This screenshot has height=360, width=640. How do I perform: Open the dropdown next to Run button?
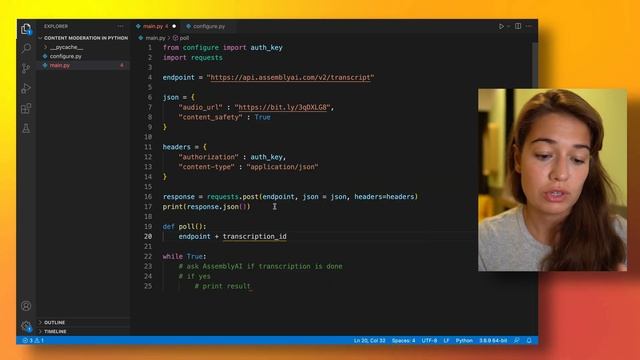coord(509,26)
